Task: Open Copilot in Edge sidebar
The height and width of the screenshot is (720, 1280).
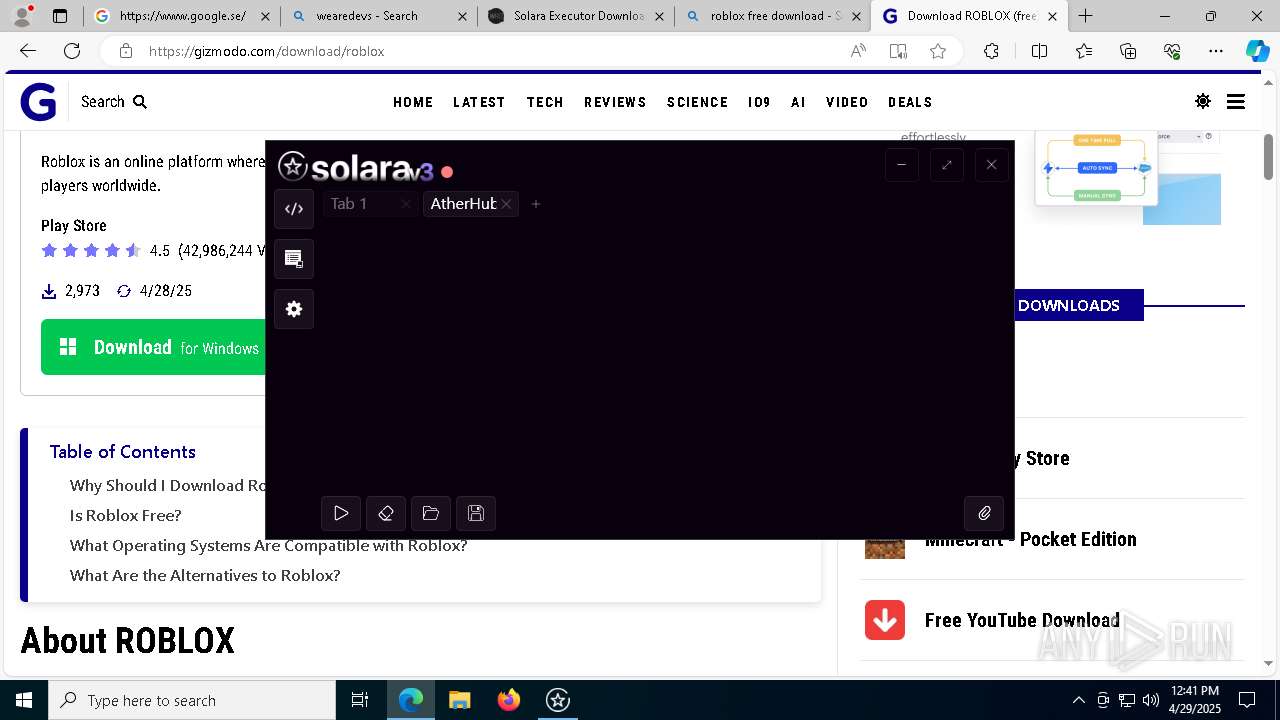Action: 1257,51
